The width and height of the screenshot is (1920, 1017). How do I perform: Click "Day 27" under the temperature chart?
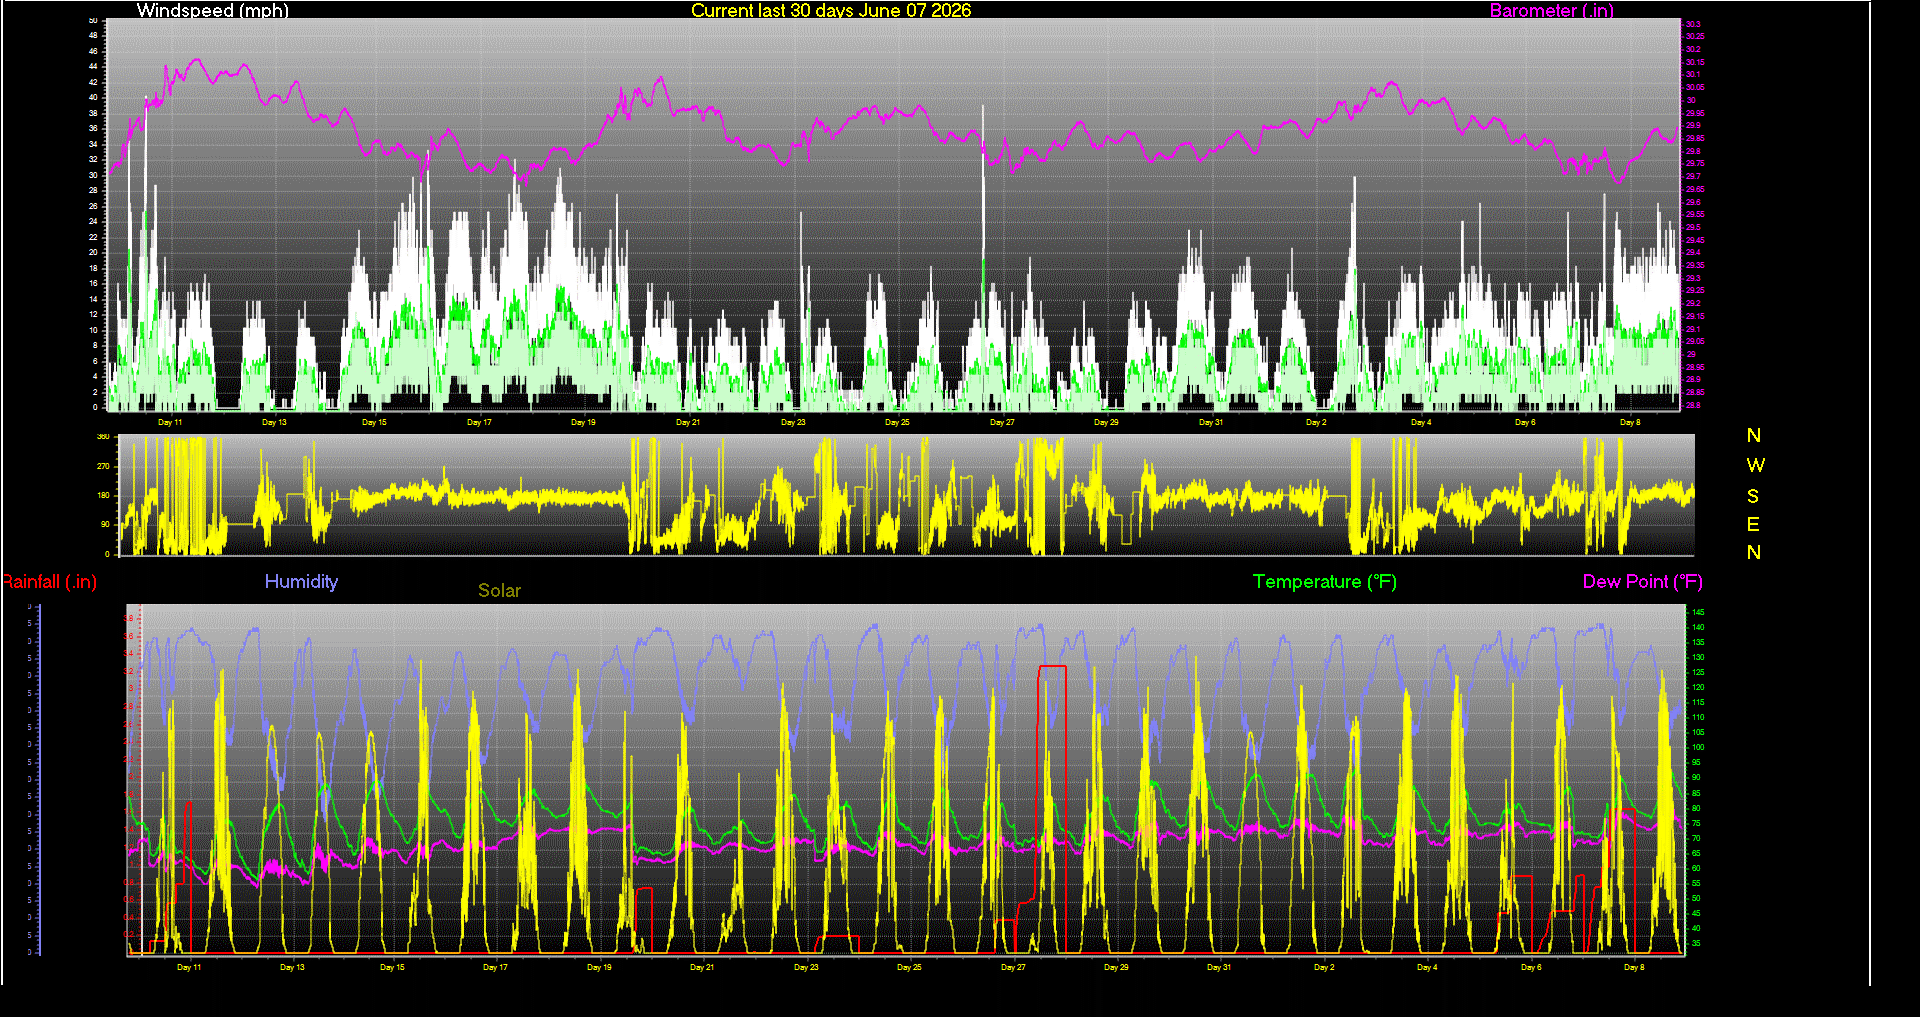coord(1013,968)
